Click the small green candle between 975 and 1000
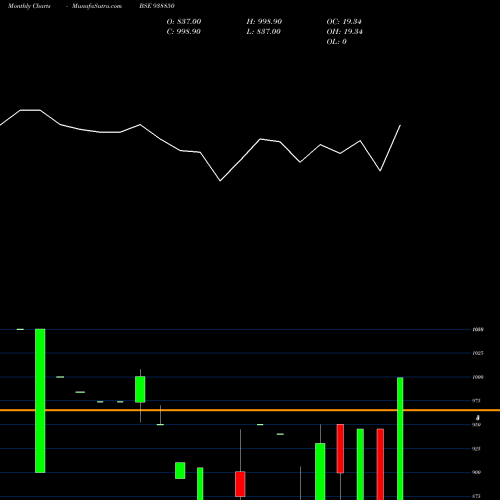500x500 pixels. pos(140,389)
